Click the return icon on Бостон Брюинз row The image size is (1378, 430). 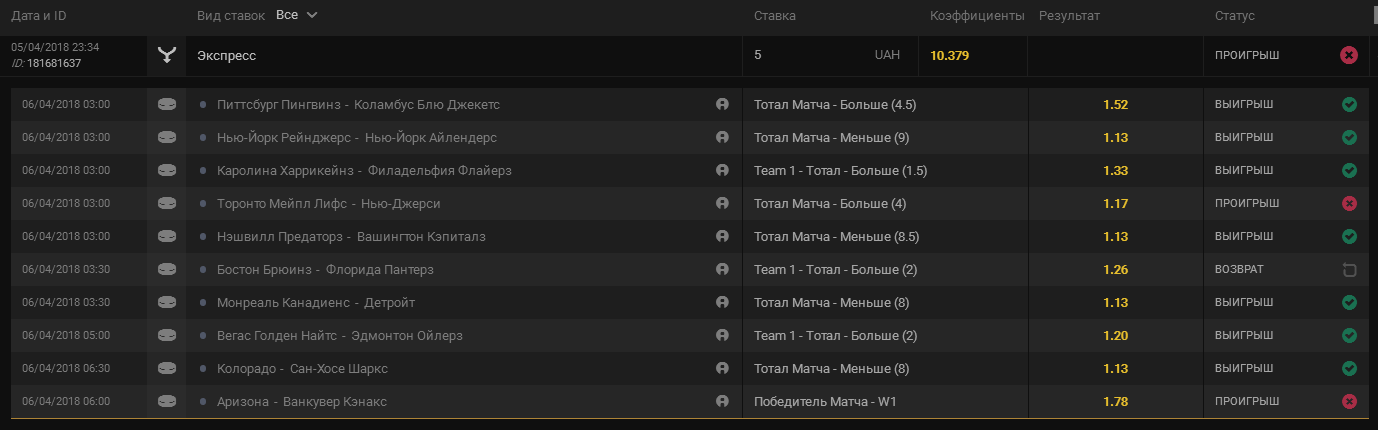(x=1349, y=269)
